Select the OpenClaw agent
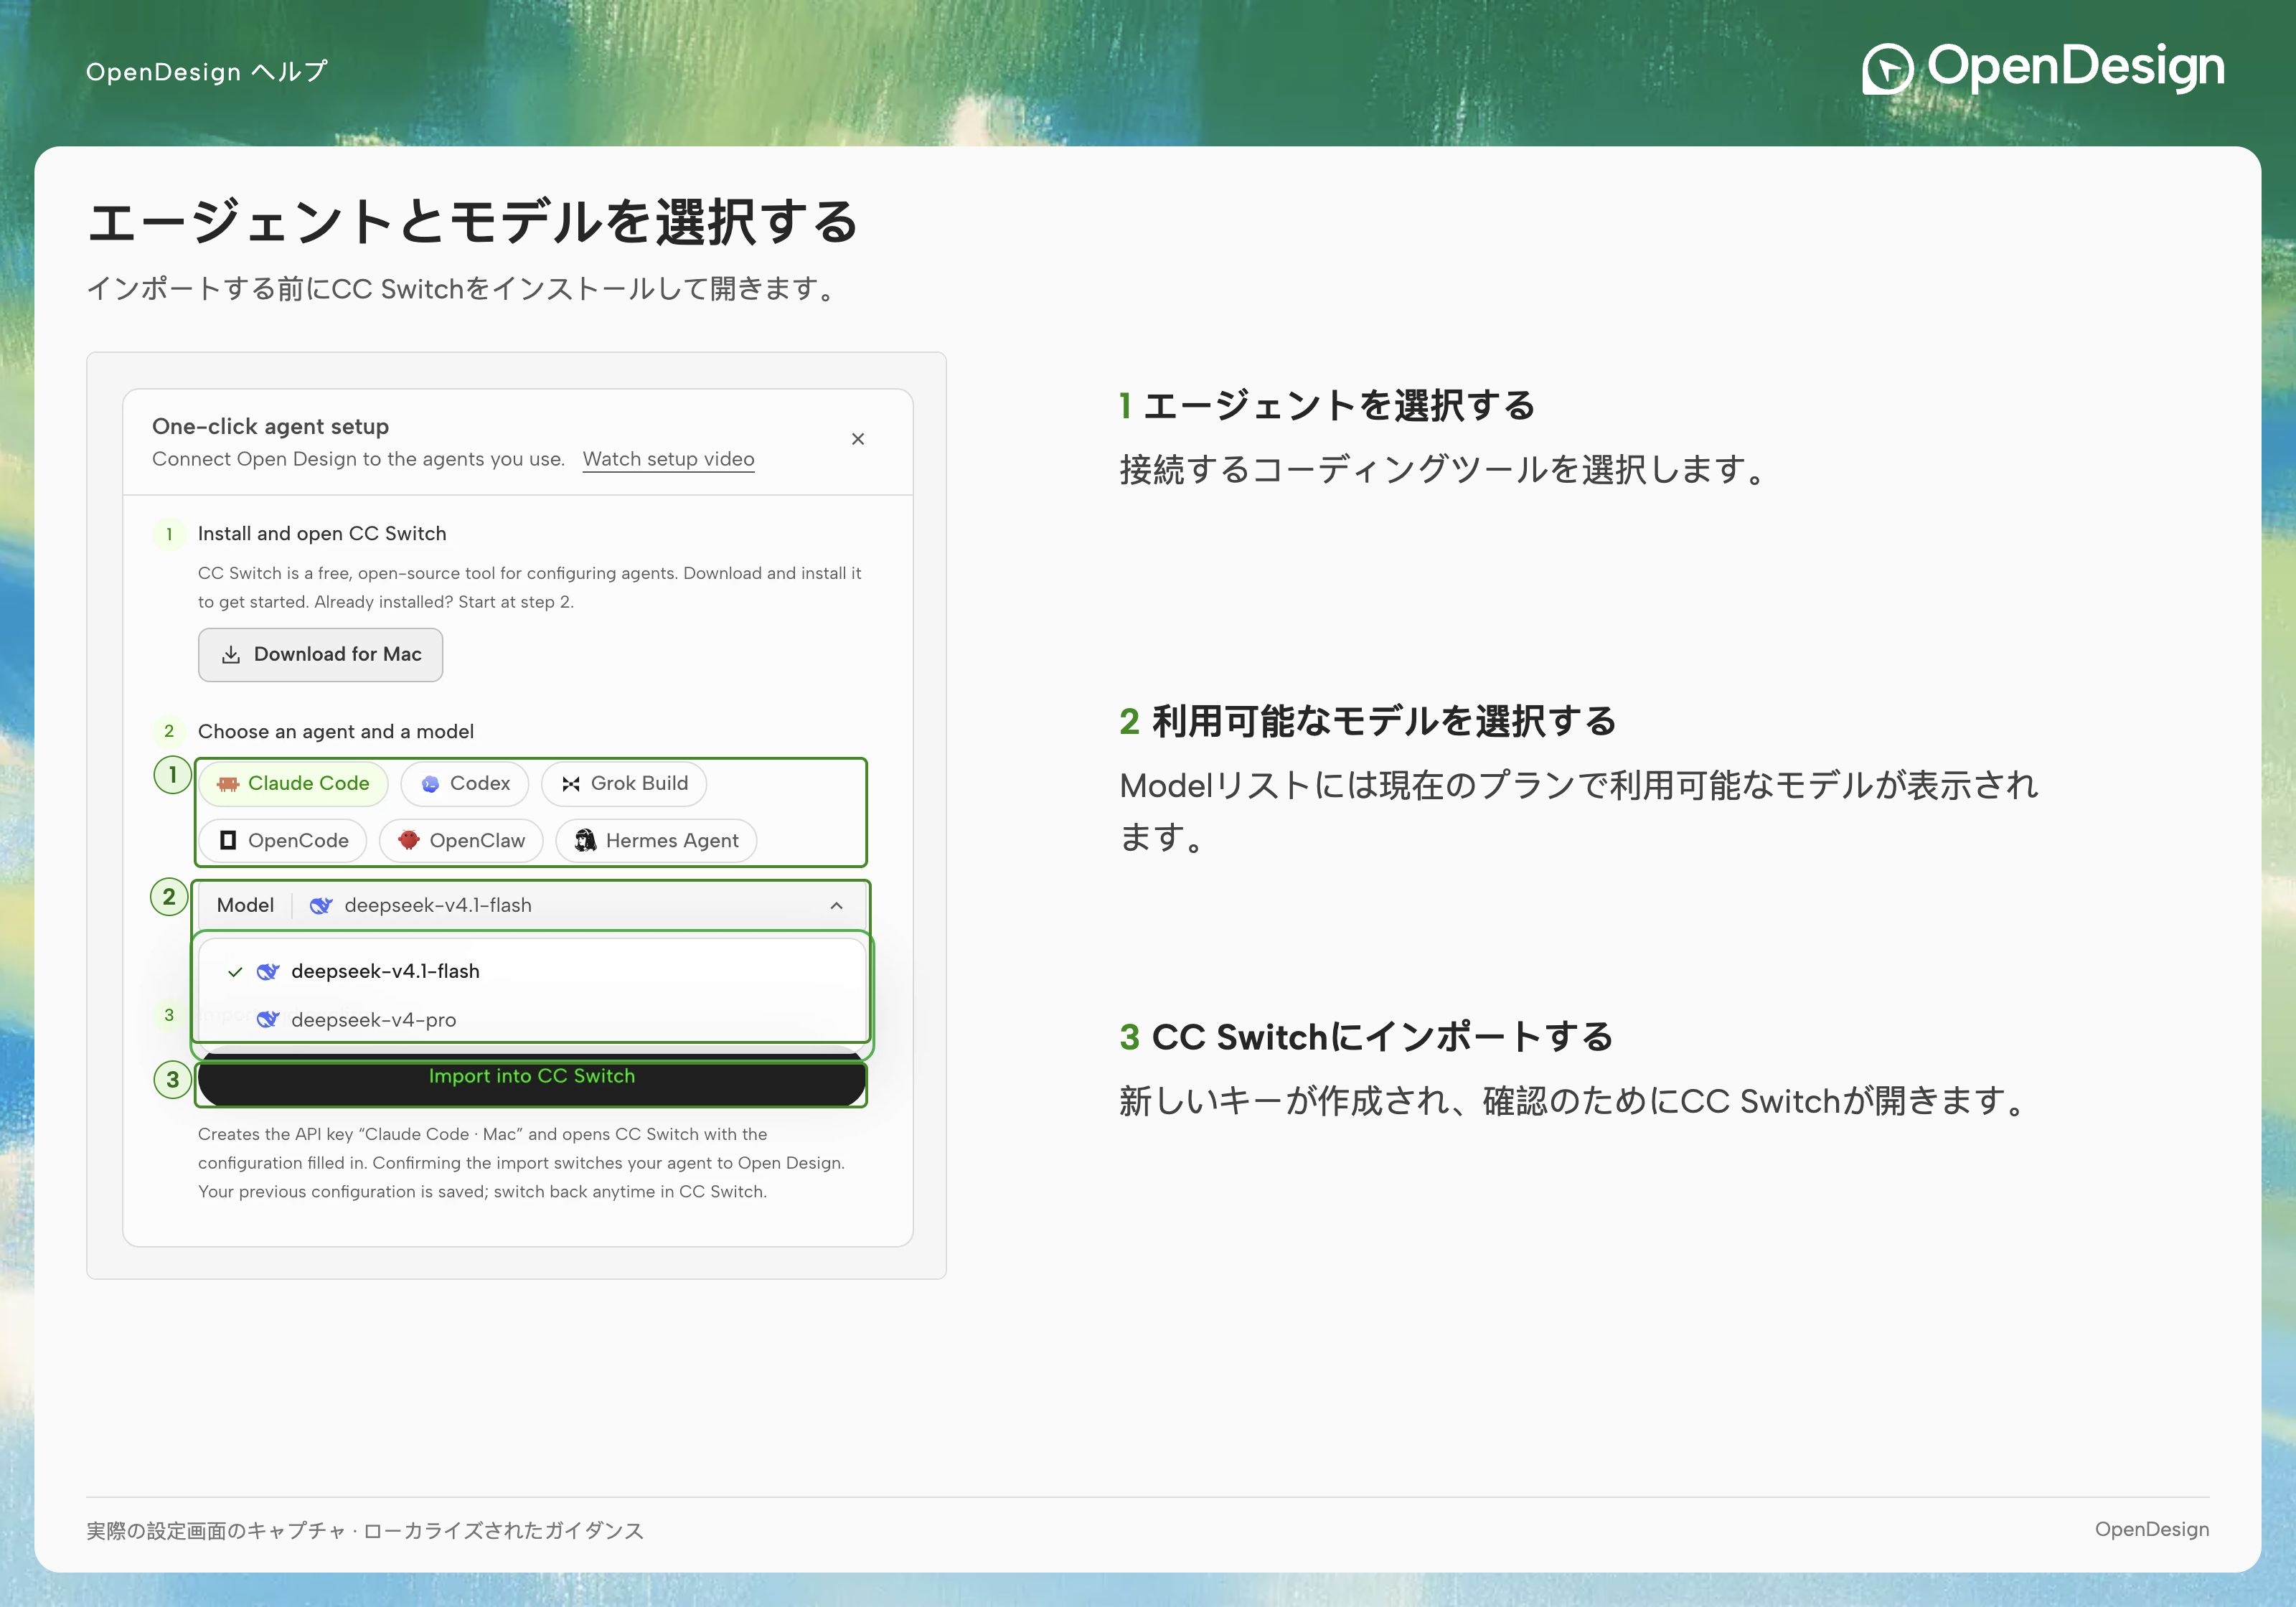Viewport: 2296px width, 1607px height. tap(461, 840)
